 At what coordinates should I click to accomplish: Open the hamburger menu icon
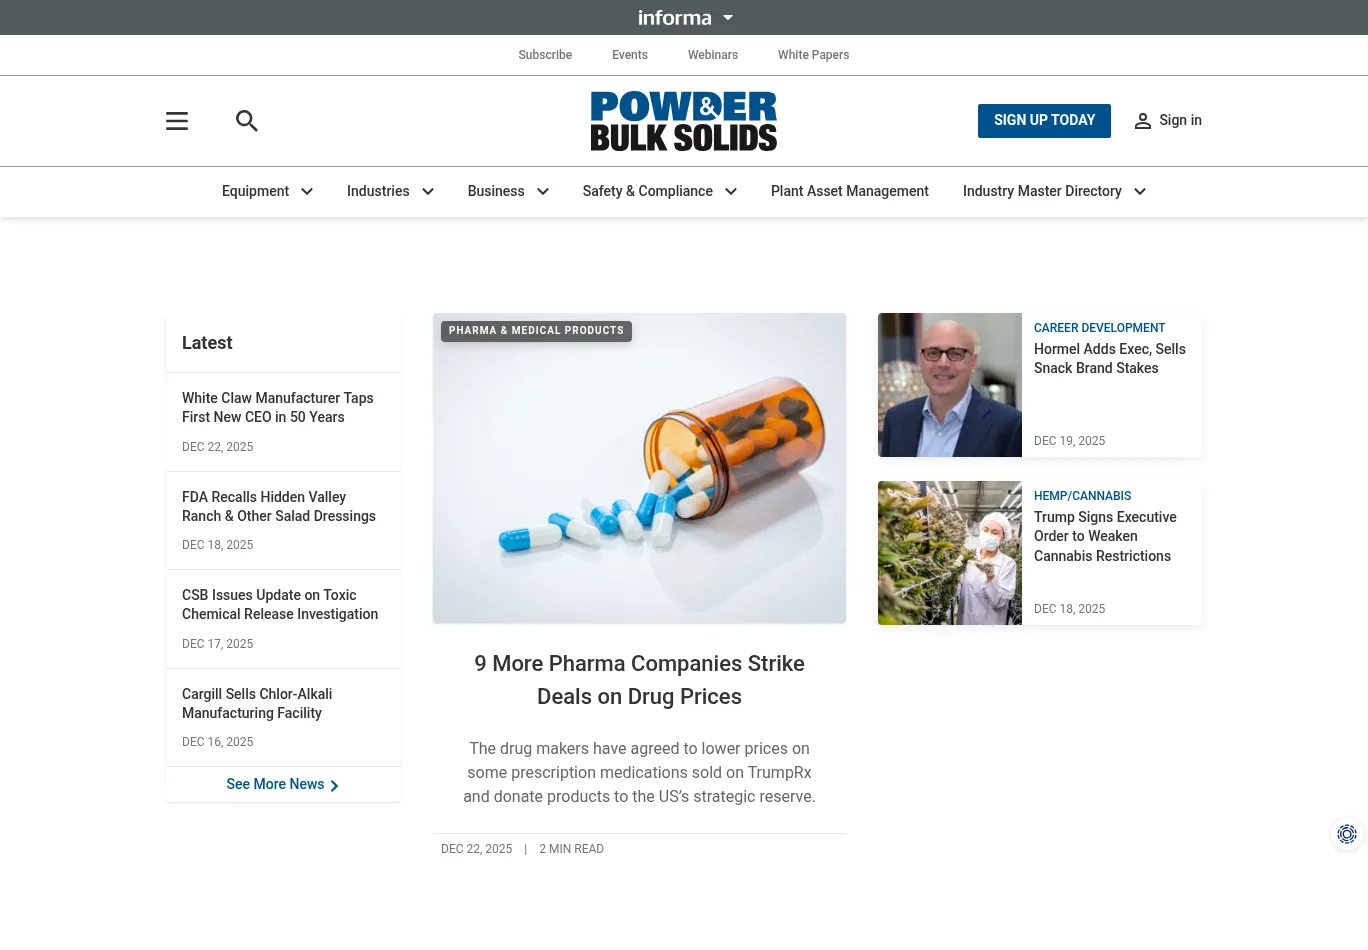tap(177, 121)
